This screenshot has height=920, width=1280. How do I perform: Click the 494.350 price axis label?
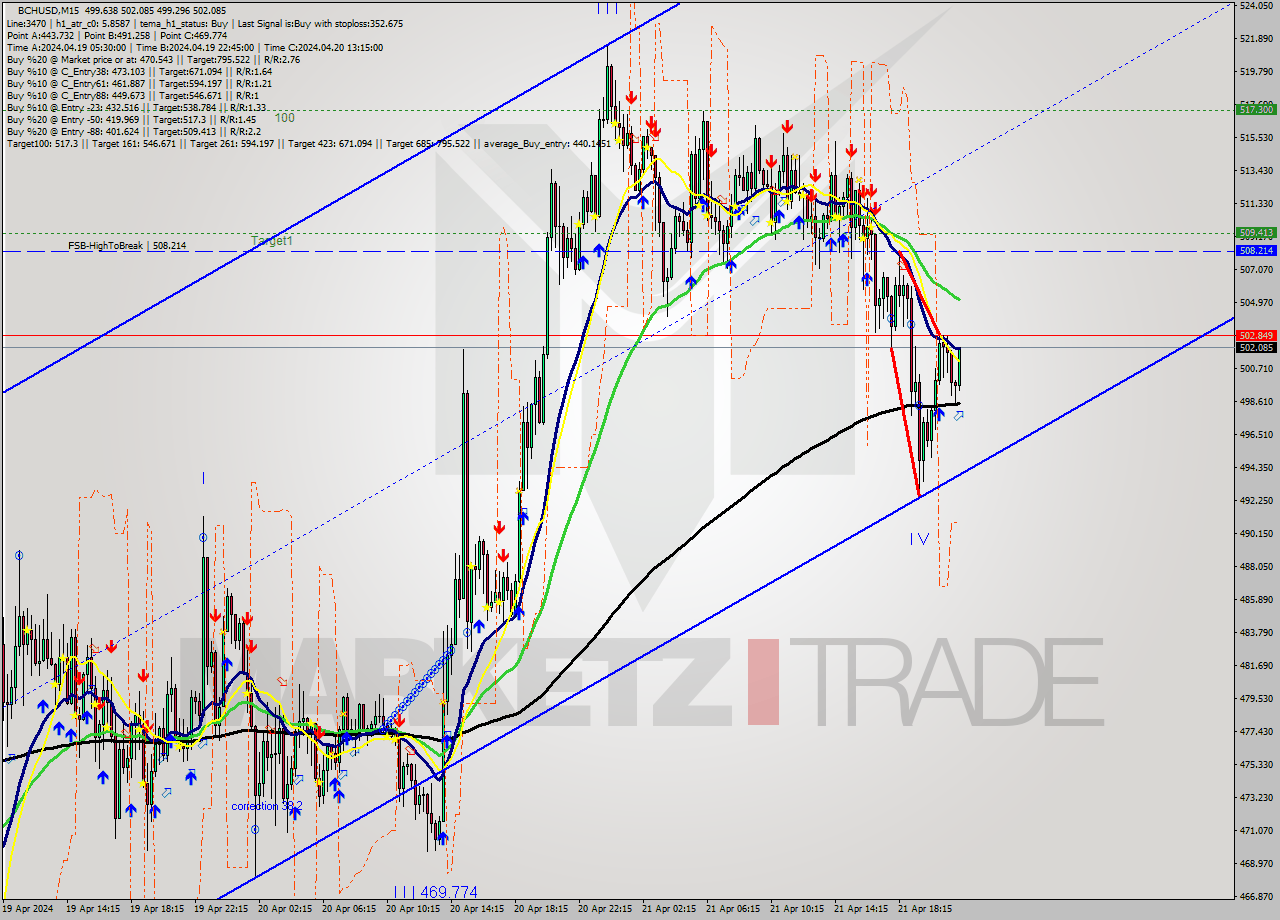coord(1256,468)
